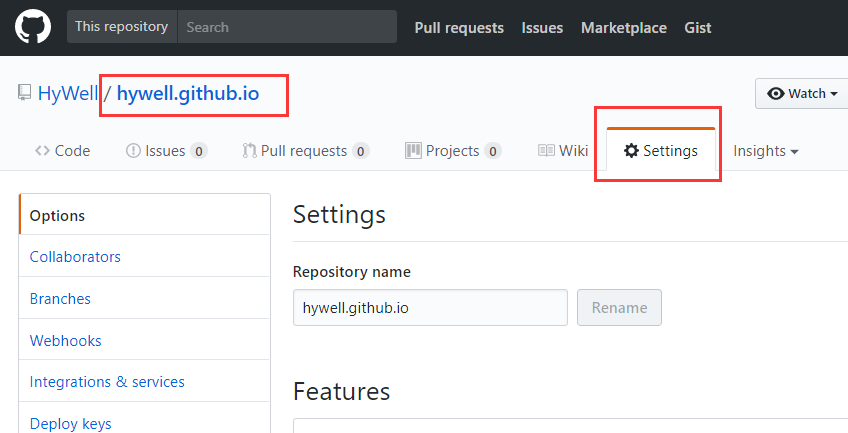Click the Features section heading

pyautogui.click(x=341, y=391)
